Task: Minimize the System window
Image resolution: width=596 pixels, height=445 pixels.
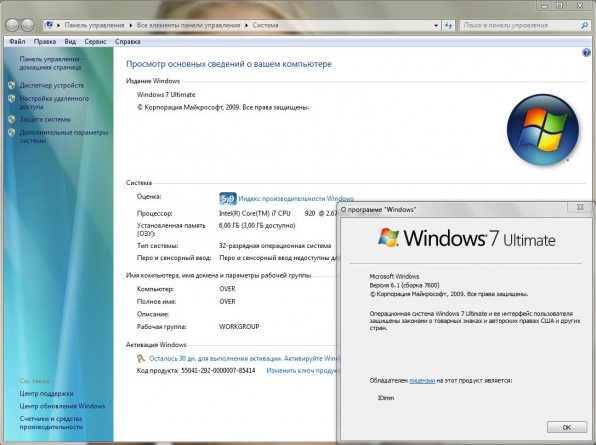Action: click(545, 5)
